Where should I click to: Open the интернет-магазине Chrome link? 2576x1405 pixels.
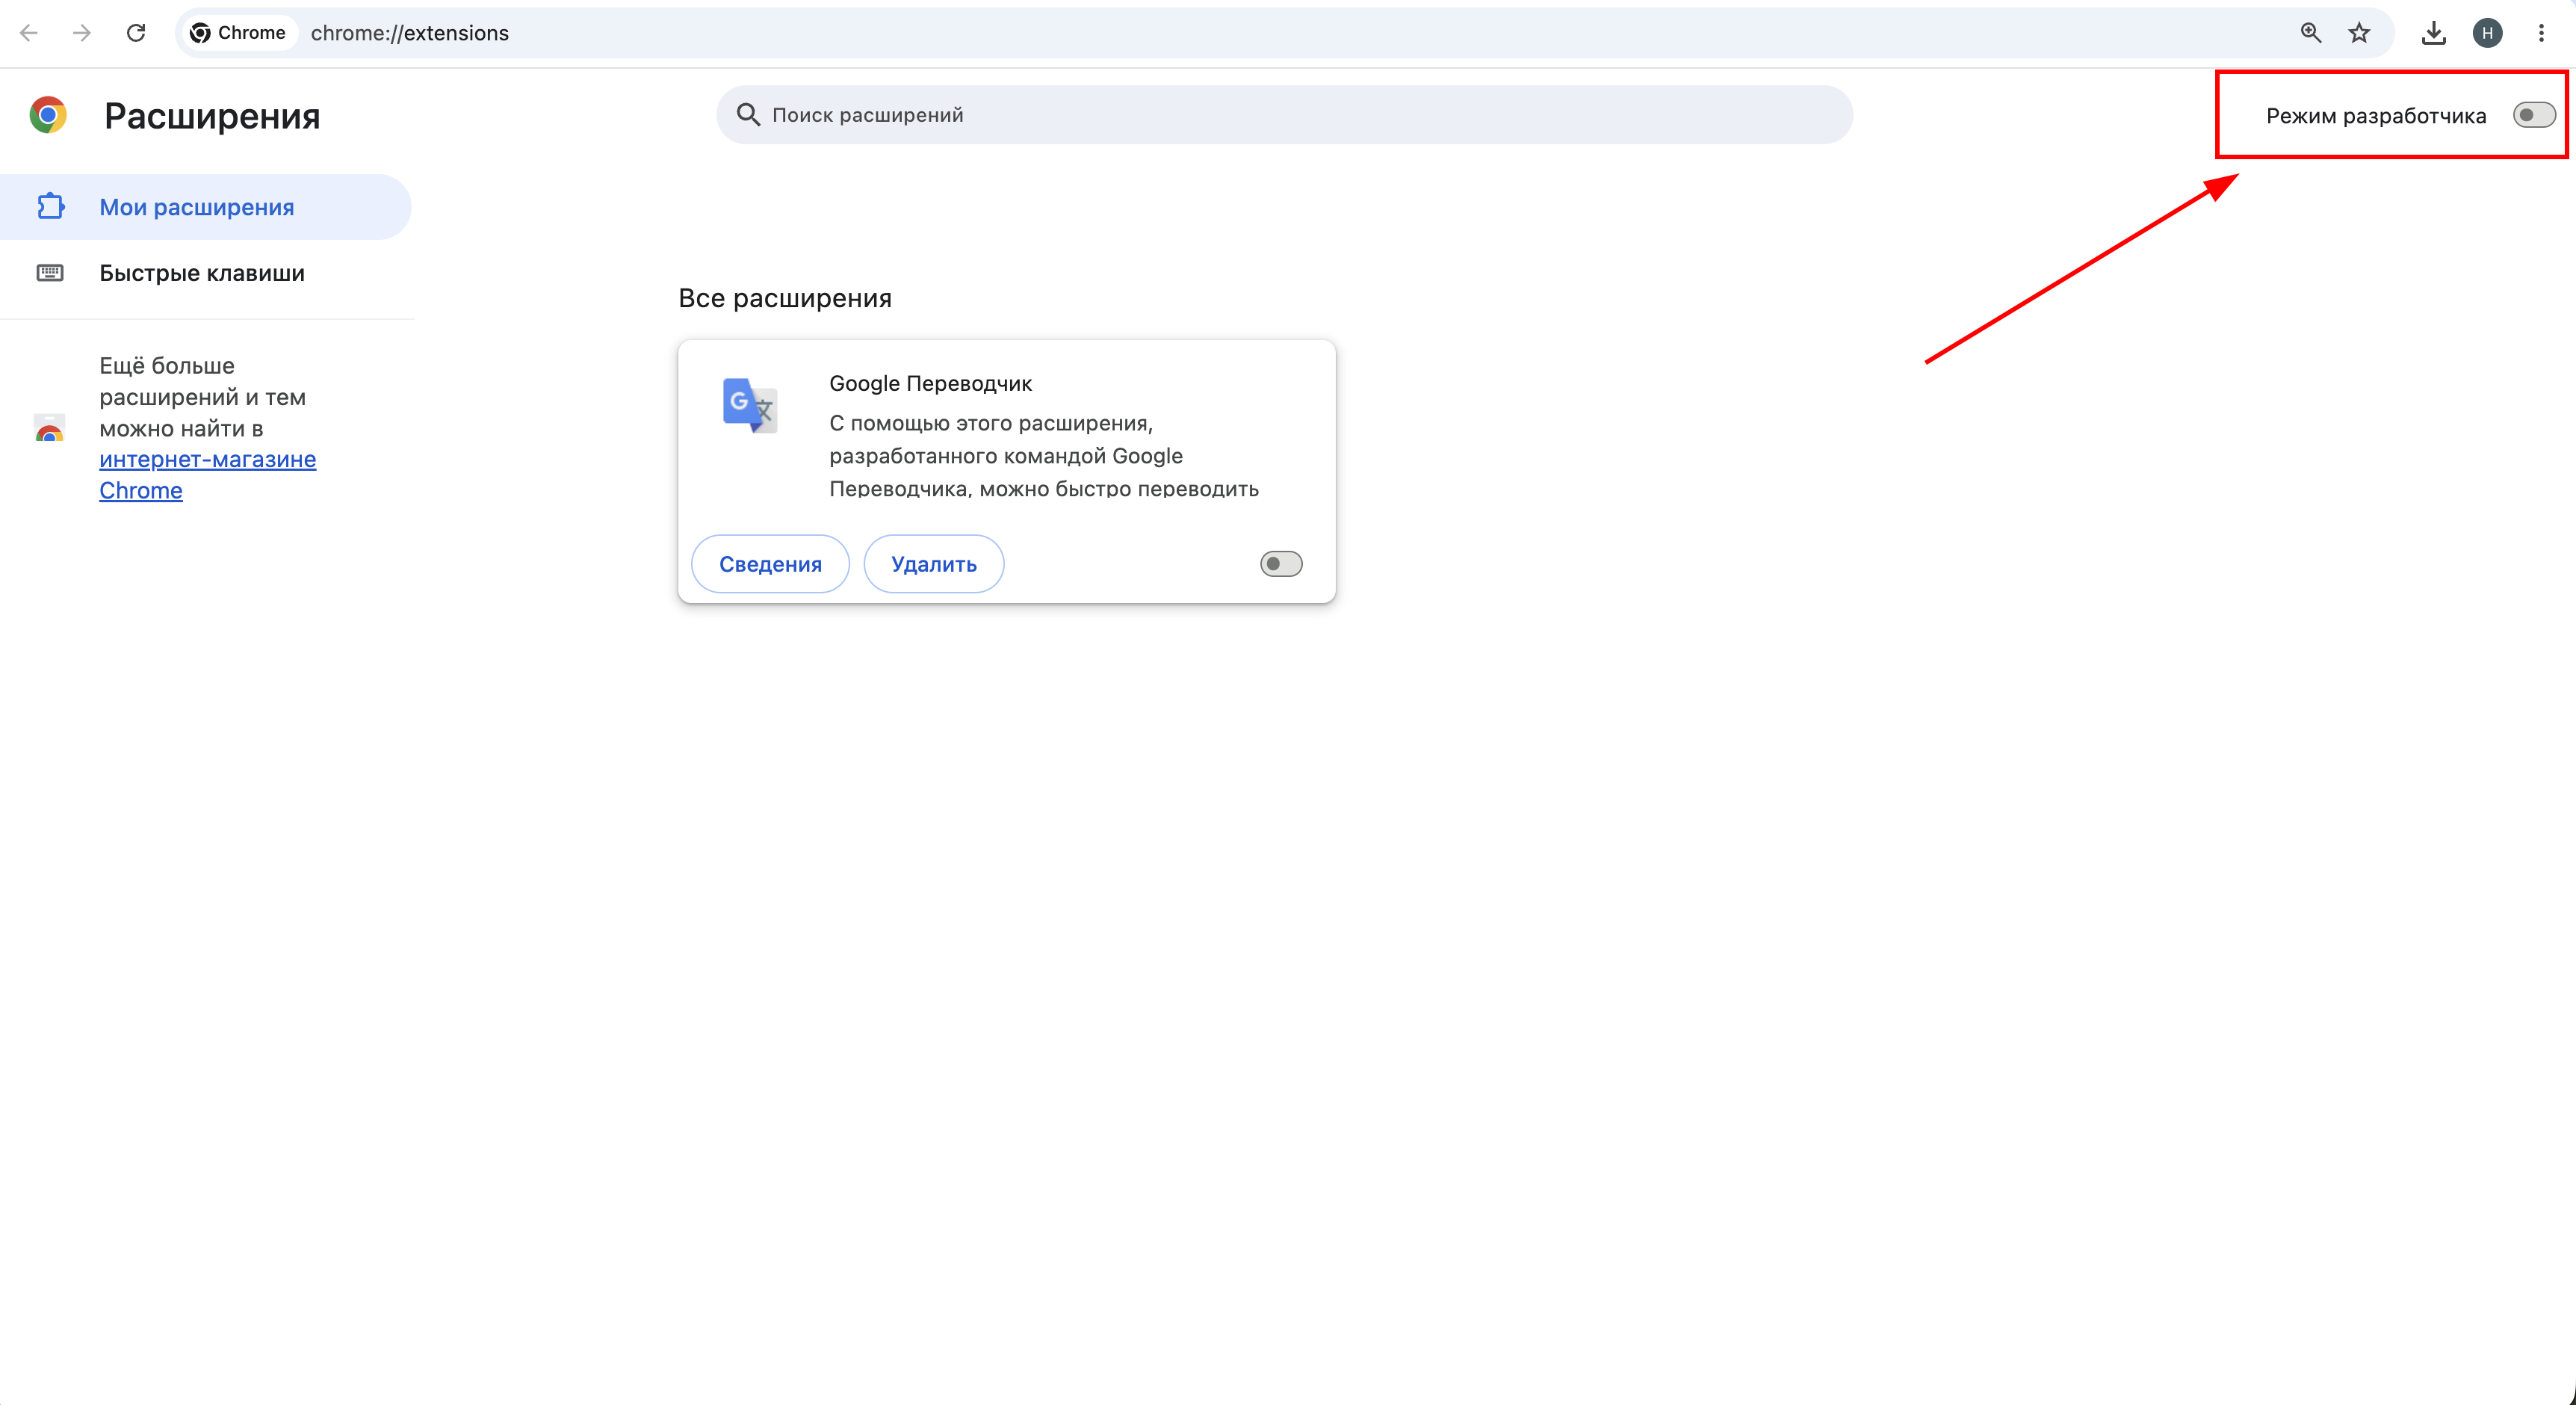(x=207, y=475)
